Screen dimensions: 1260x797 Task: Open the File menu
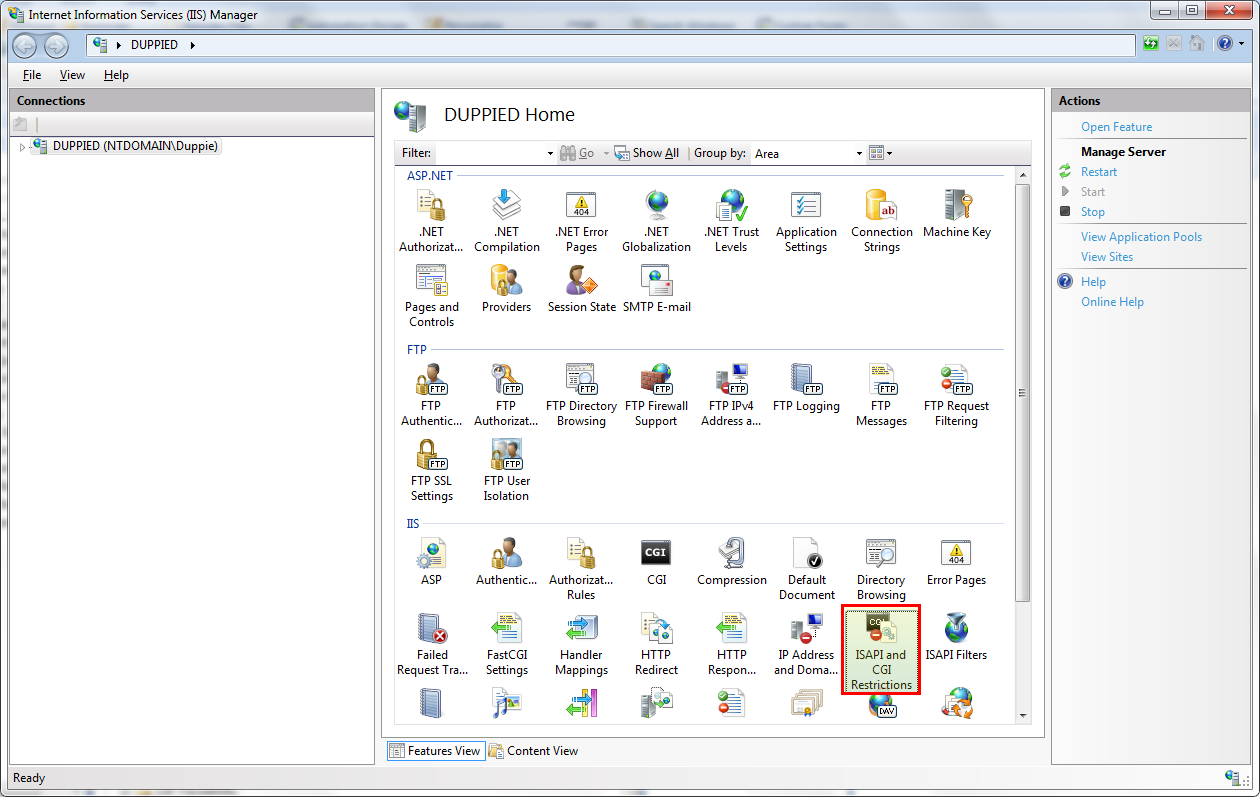(32, 75)
